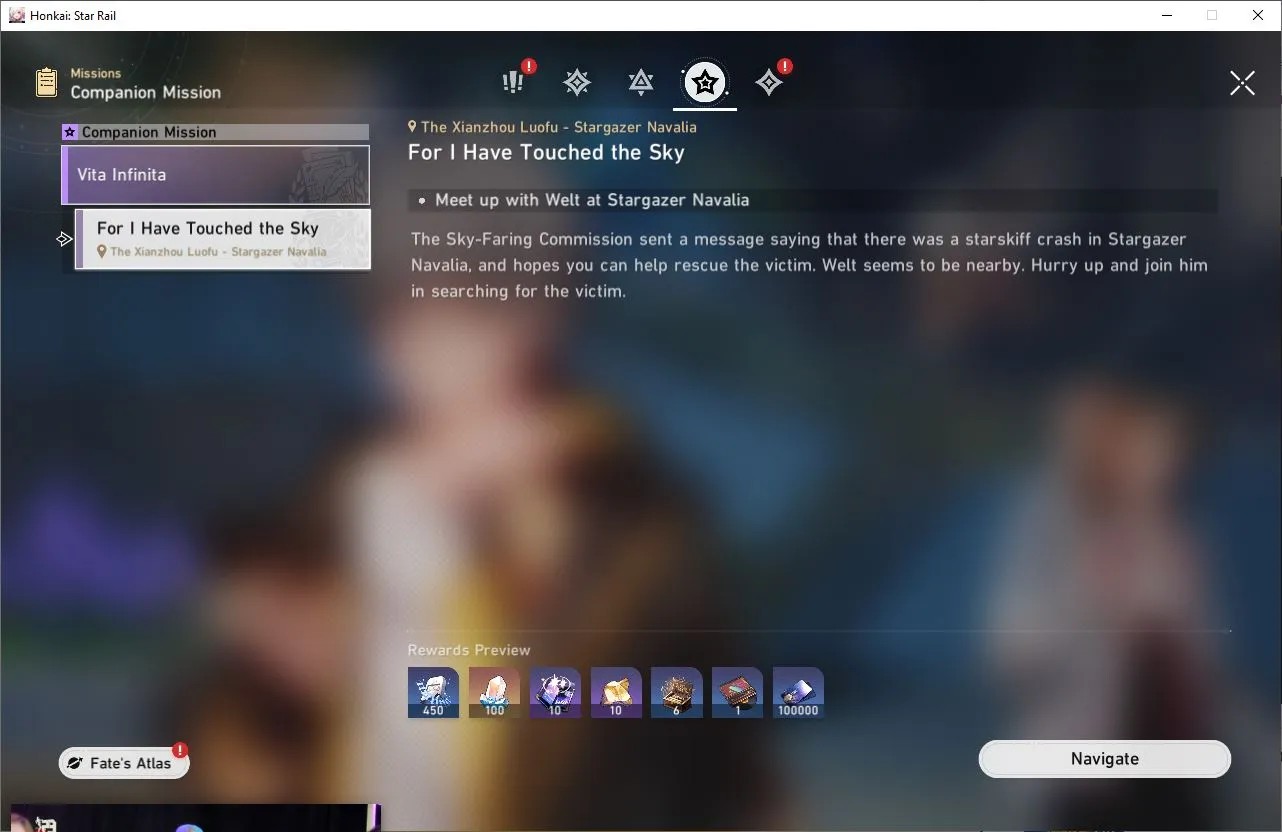Close the missions screen with the X icon
The height and width of the screenshot is (832, 1282).
click(x=1242, y=83)
